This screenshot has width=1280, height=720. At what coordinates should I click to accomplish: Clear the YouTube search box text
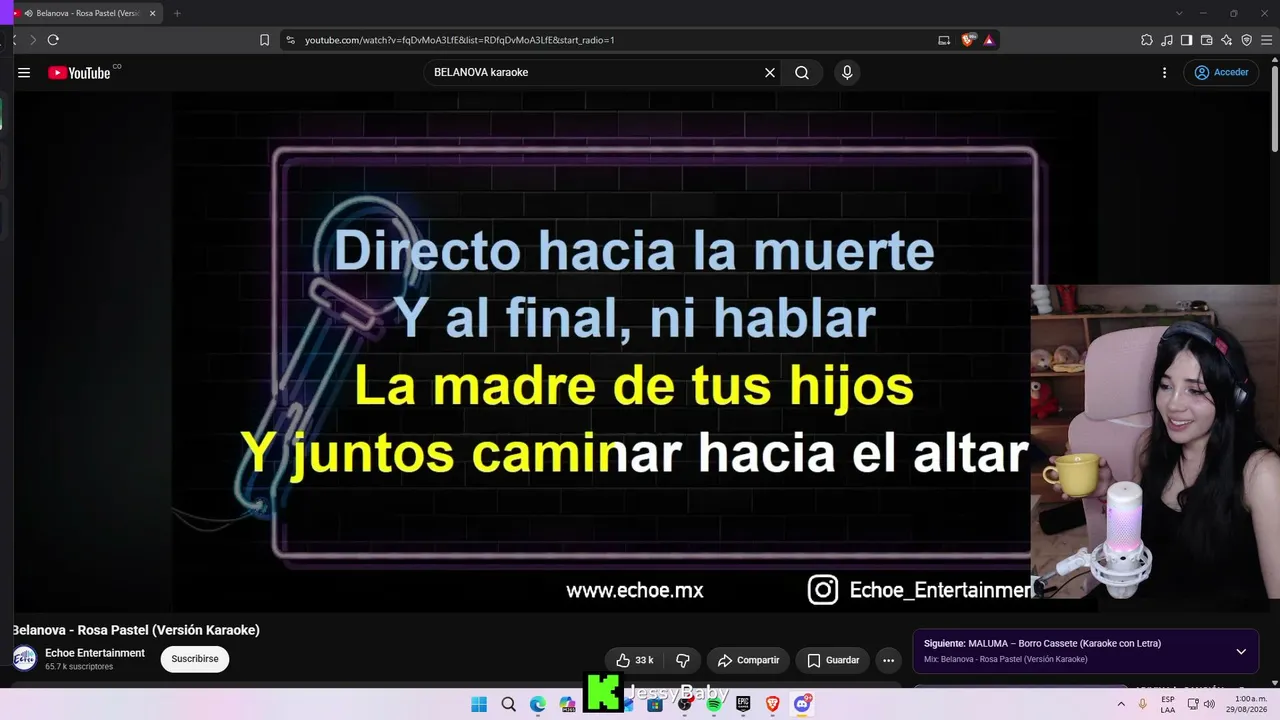[770, 72]
